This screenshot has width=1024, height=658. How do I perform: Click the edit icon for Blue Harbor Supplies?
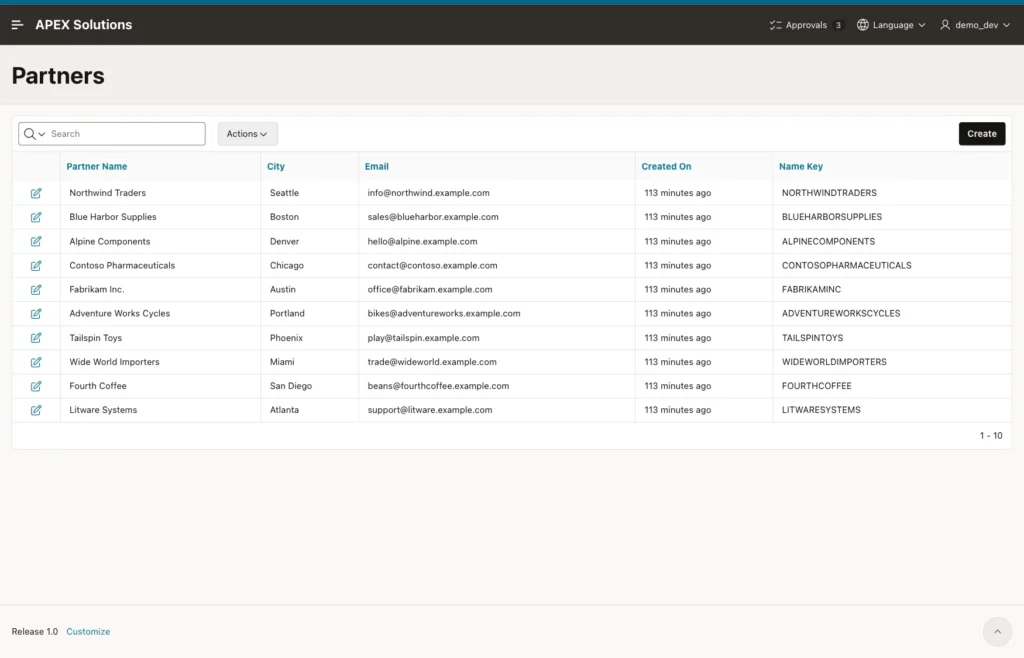pos(36,217)
